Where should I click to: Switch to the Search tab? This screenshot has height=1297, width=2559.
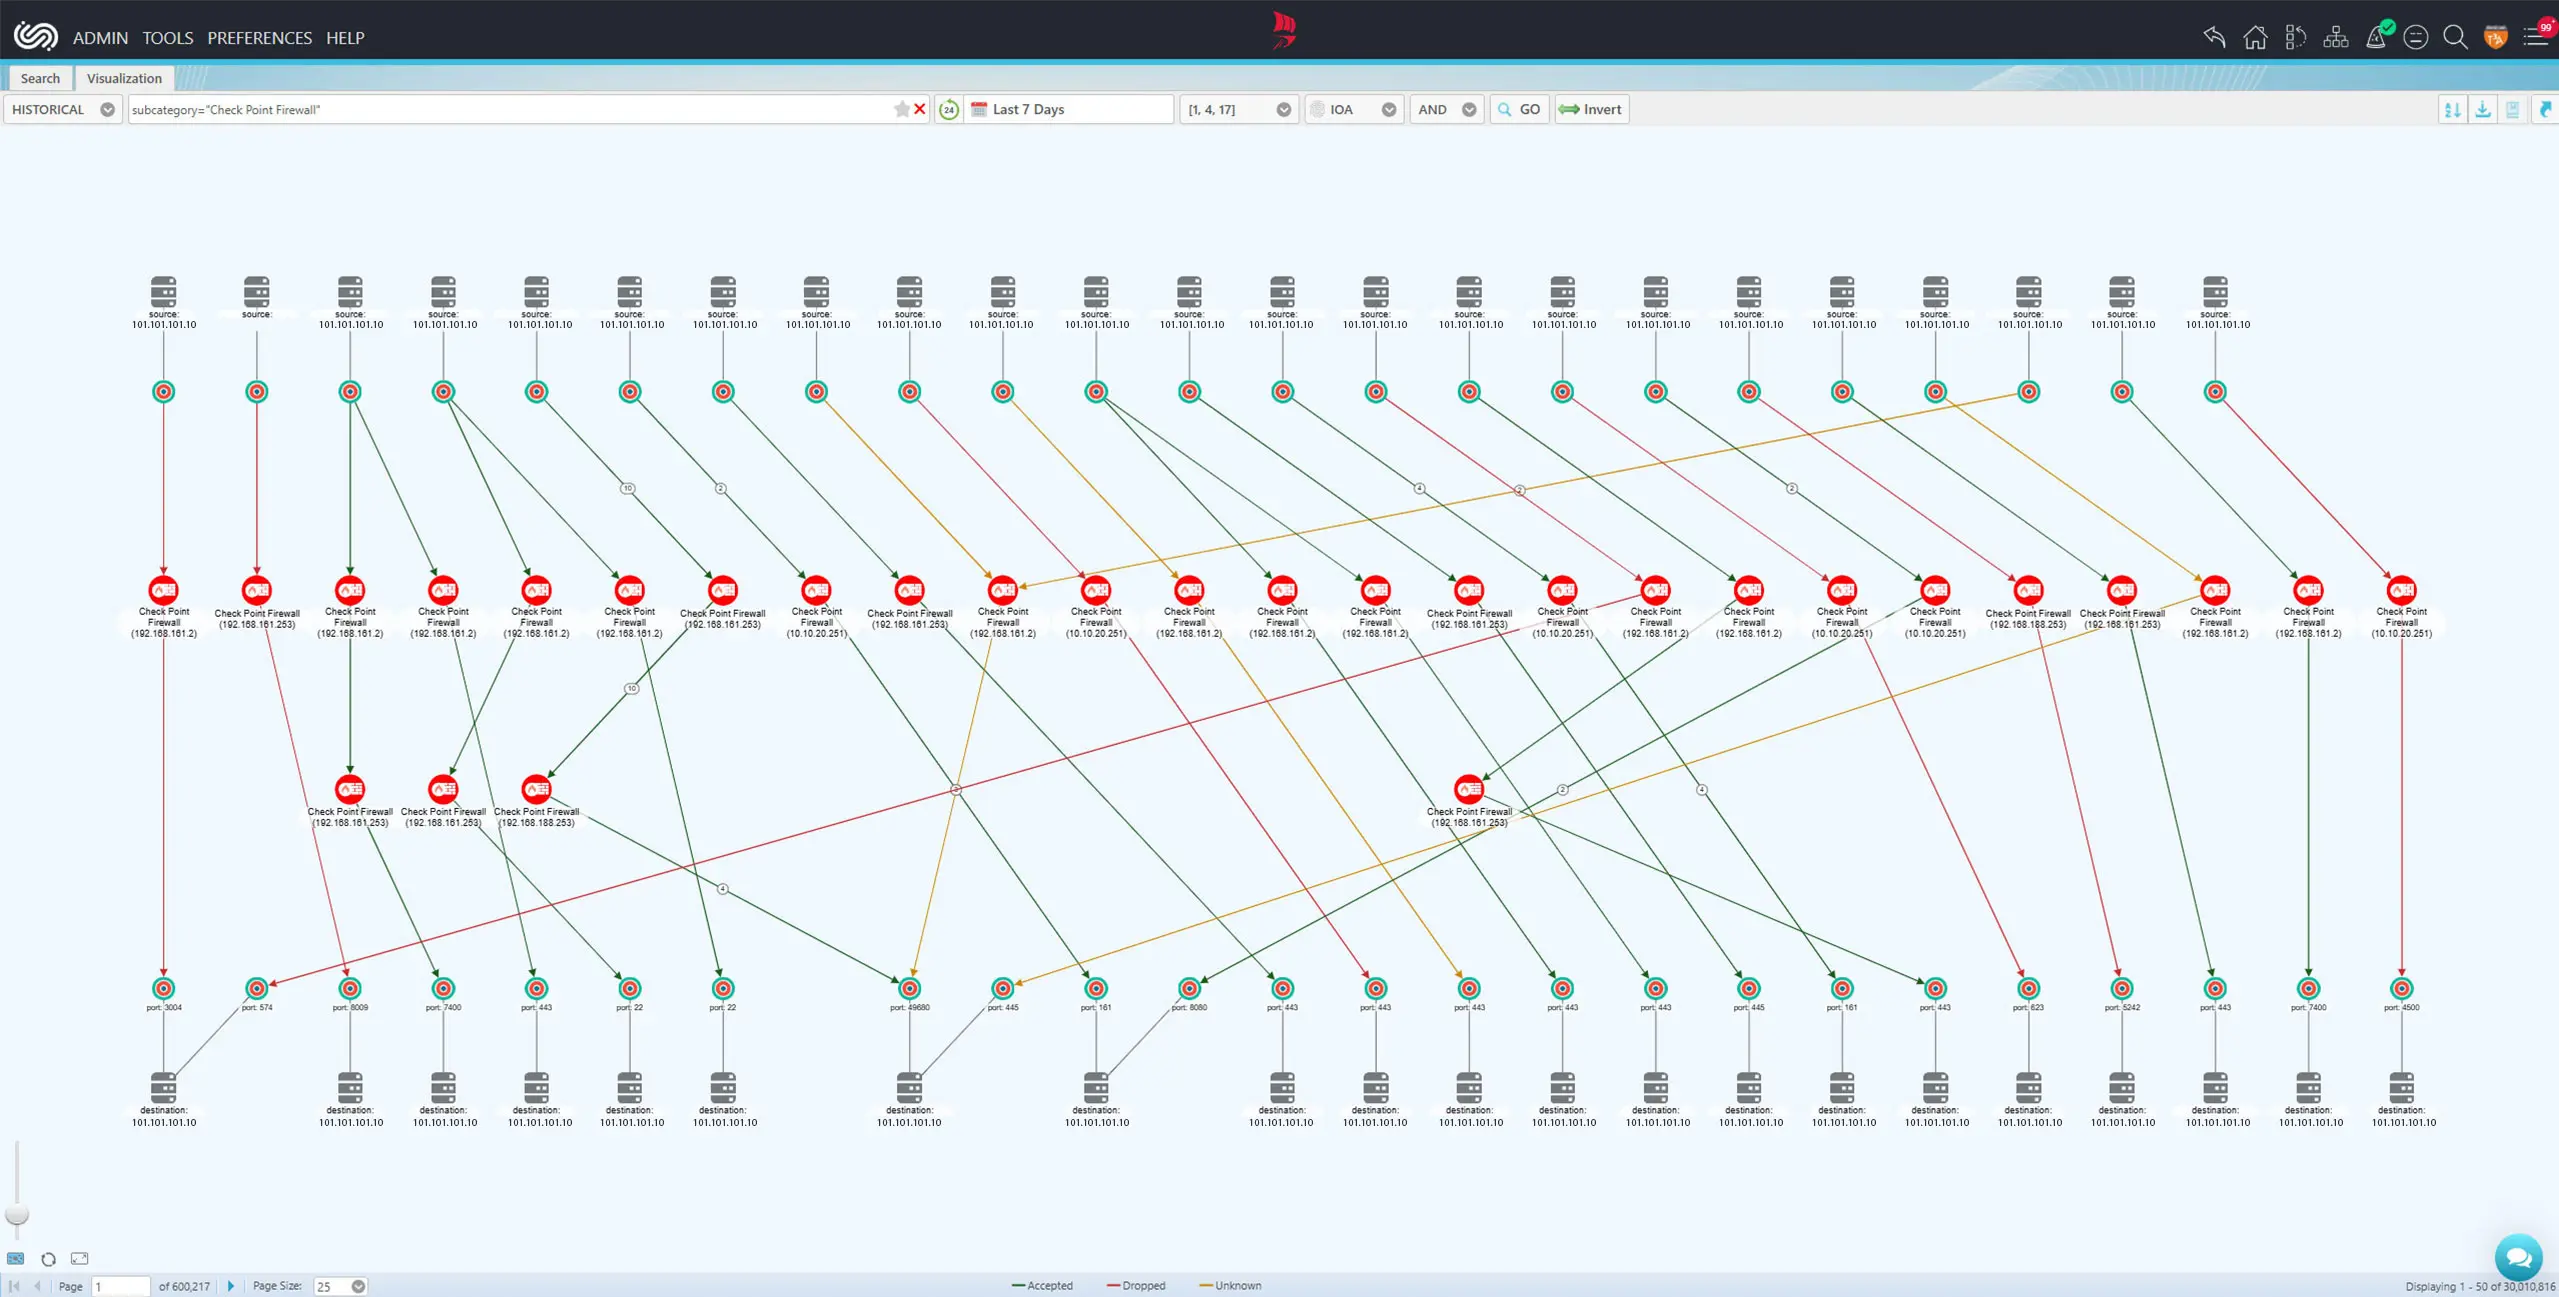[x=40, y=78]
